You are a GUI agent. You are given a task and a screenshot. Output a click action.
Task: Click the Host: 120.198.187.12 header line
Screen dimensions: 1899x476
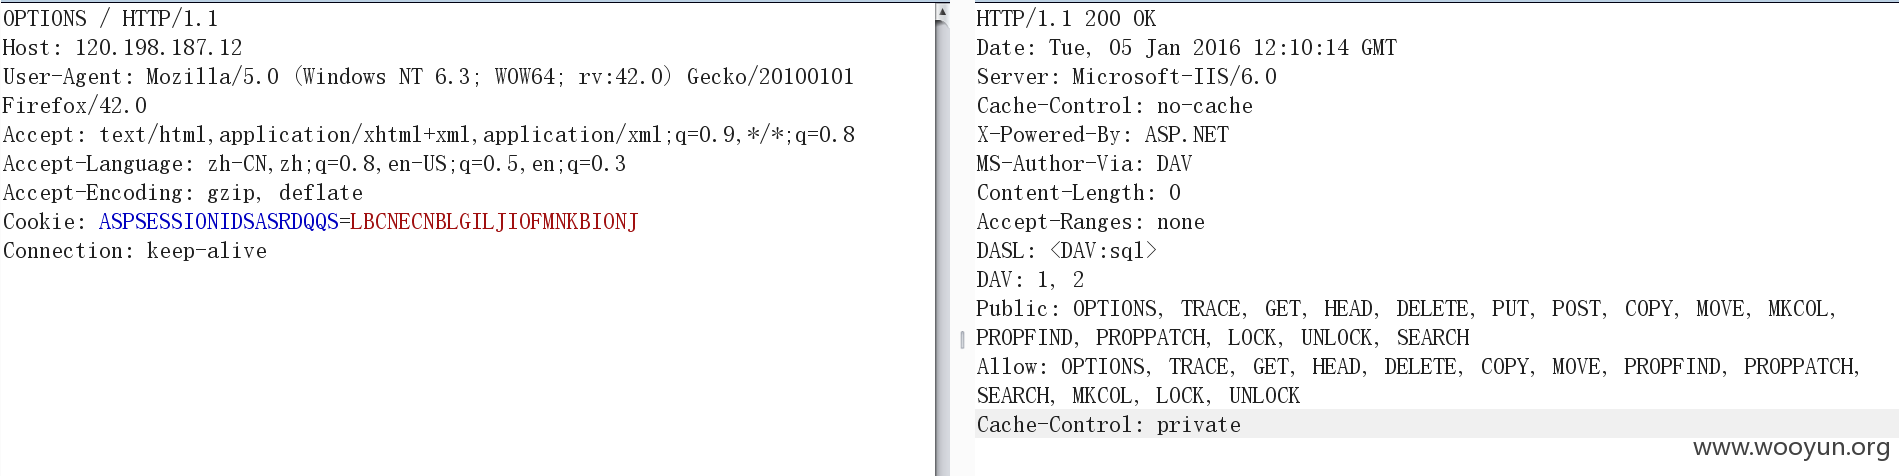122,48
